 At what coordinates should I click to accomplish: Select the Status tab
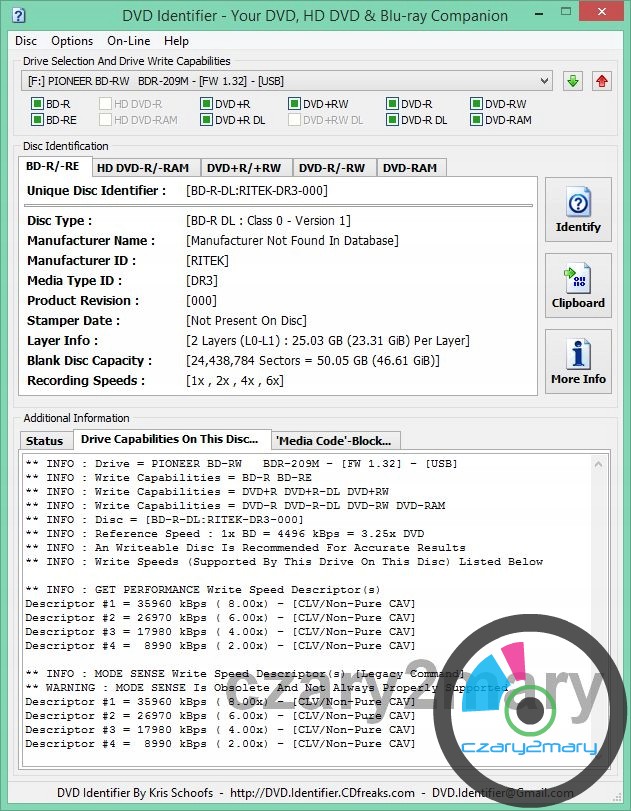44,440
